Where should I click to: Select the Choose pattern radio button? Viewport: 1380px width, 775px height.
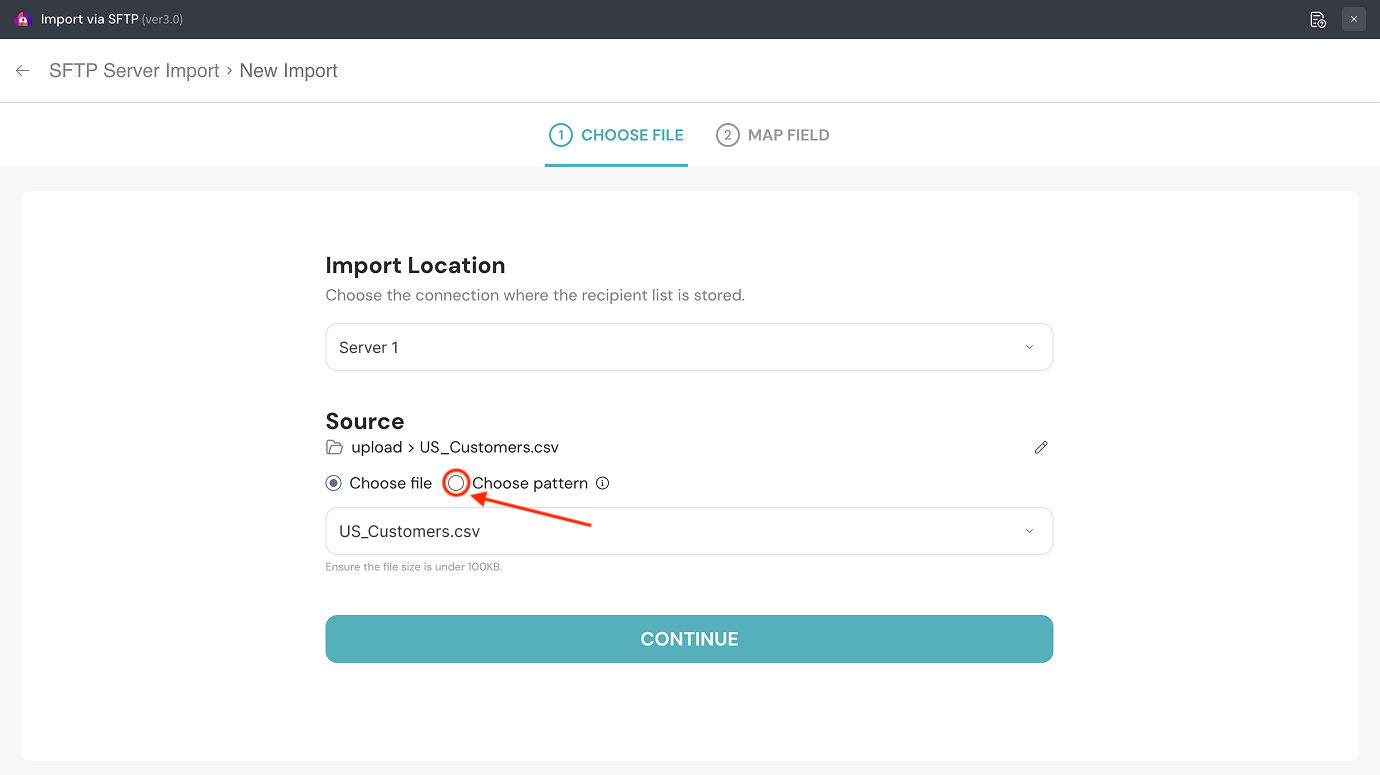click(457, 483)
